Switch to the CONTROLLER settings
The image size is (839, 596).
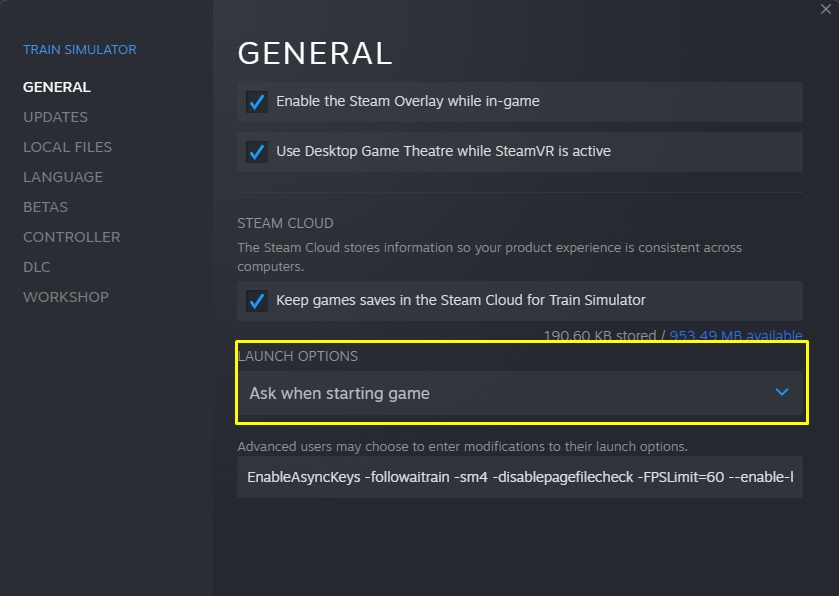72,237
